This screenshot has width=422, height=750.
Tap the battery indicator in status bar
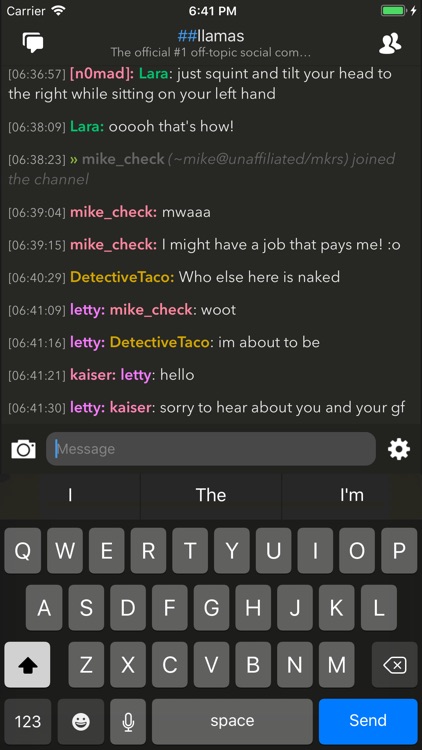(393, 11)
